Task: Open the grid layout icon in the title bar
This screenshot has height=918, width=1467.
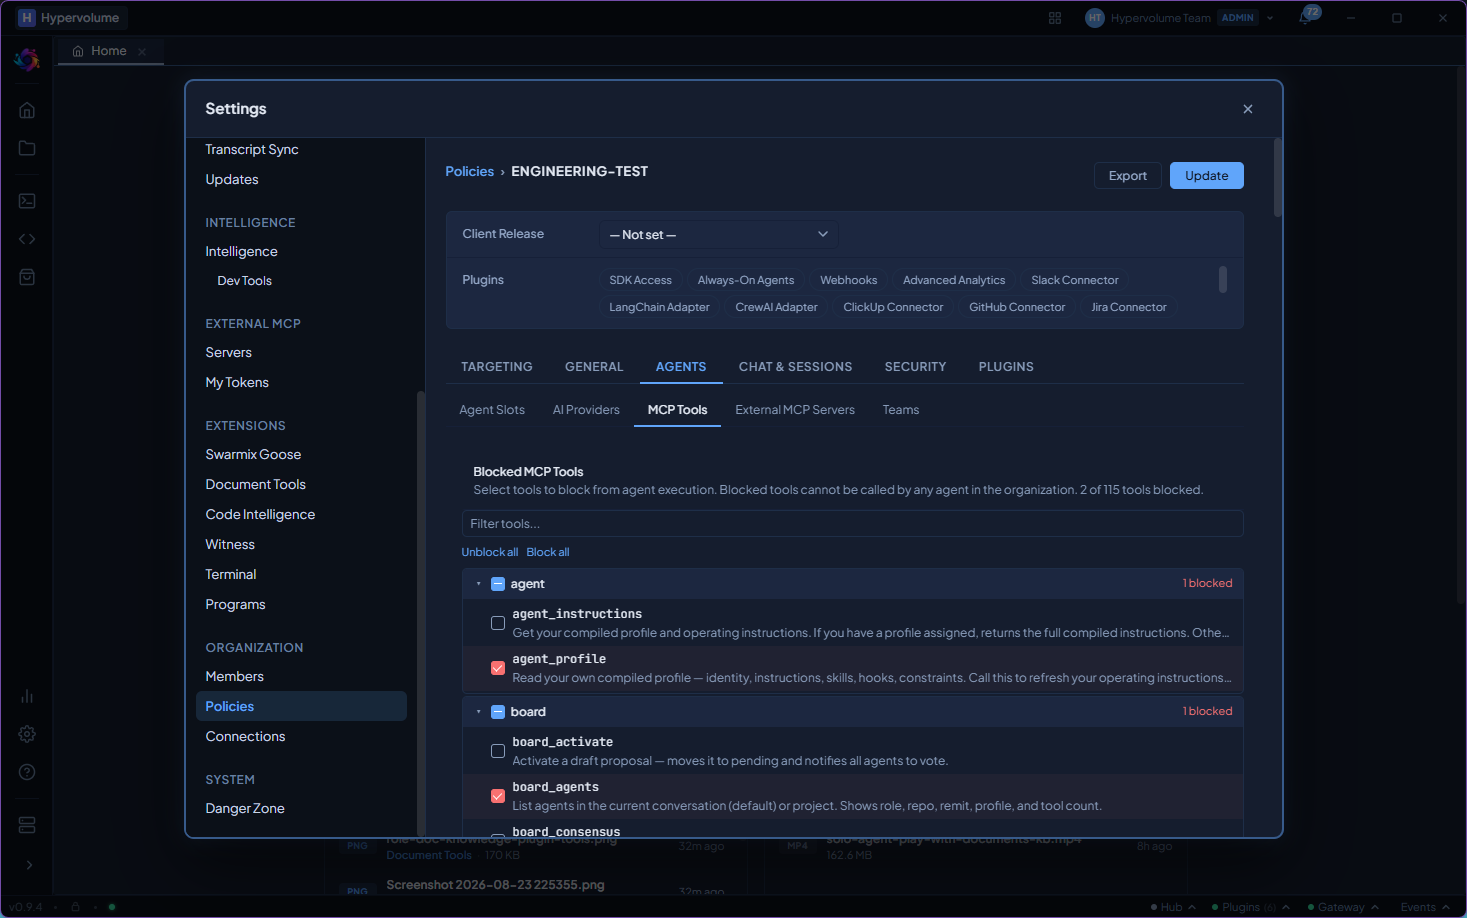Action: tap(1055, 18)
